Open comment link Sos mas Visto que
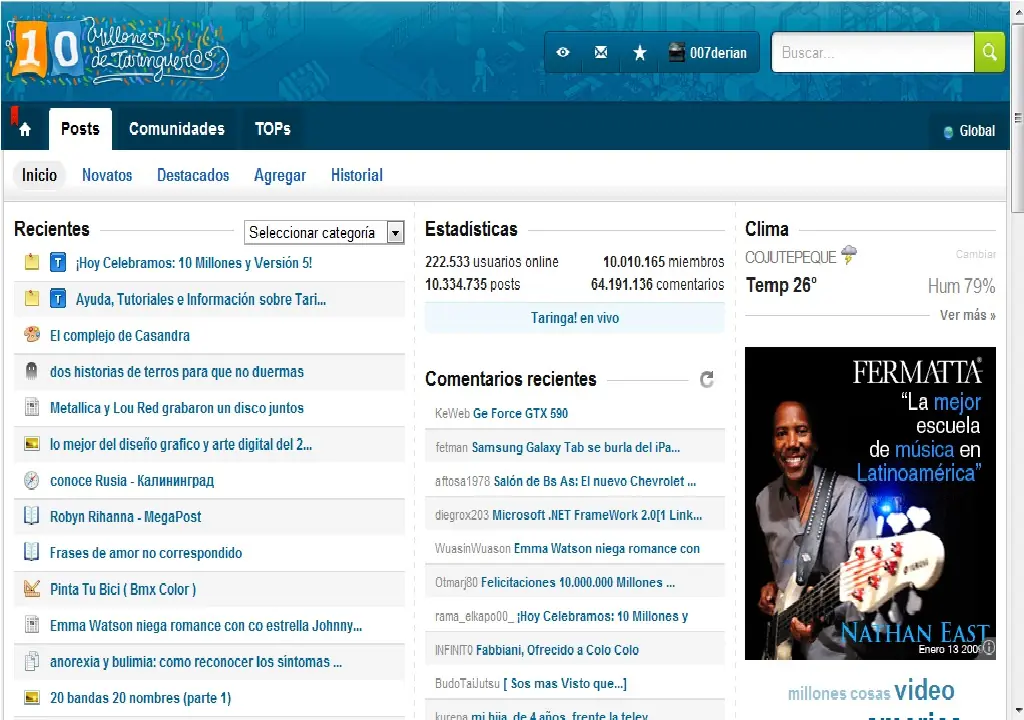The width and height of the screenshot is (1024, 720). click(x=565, y=683)
